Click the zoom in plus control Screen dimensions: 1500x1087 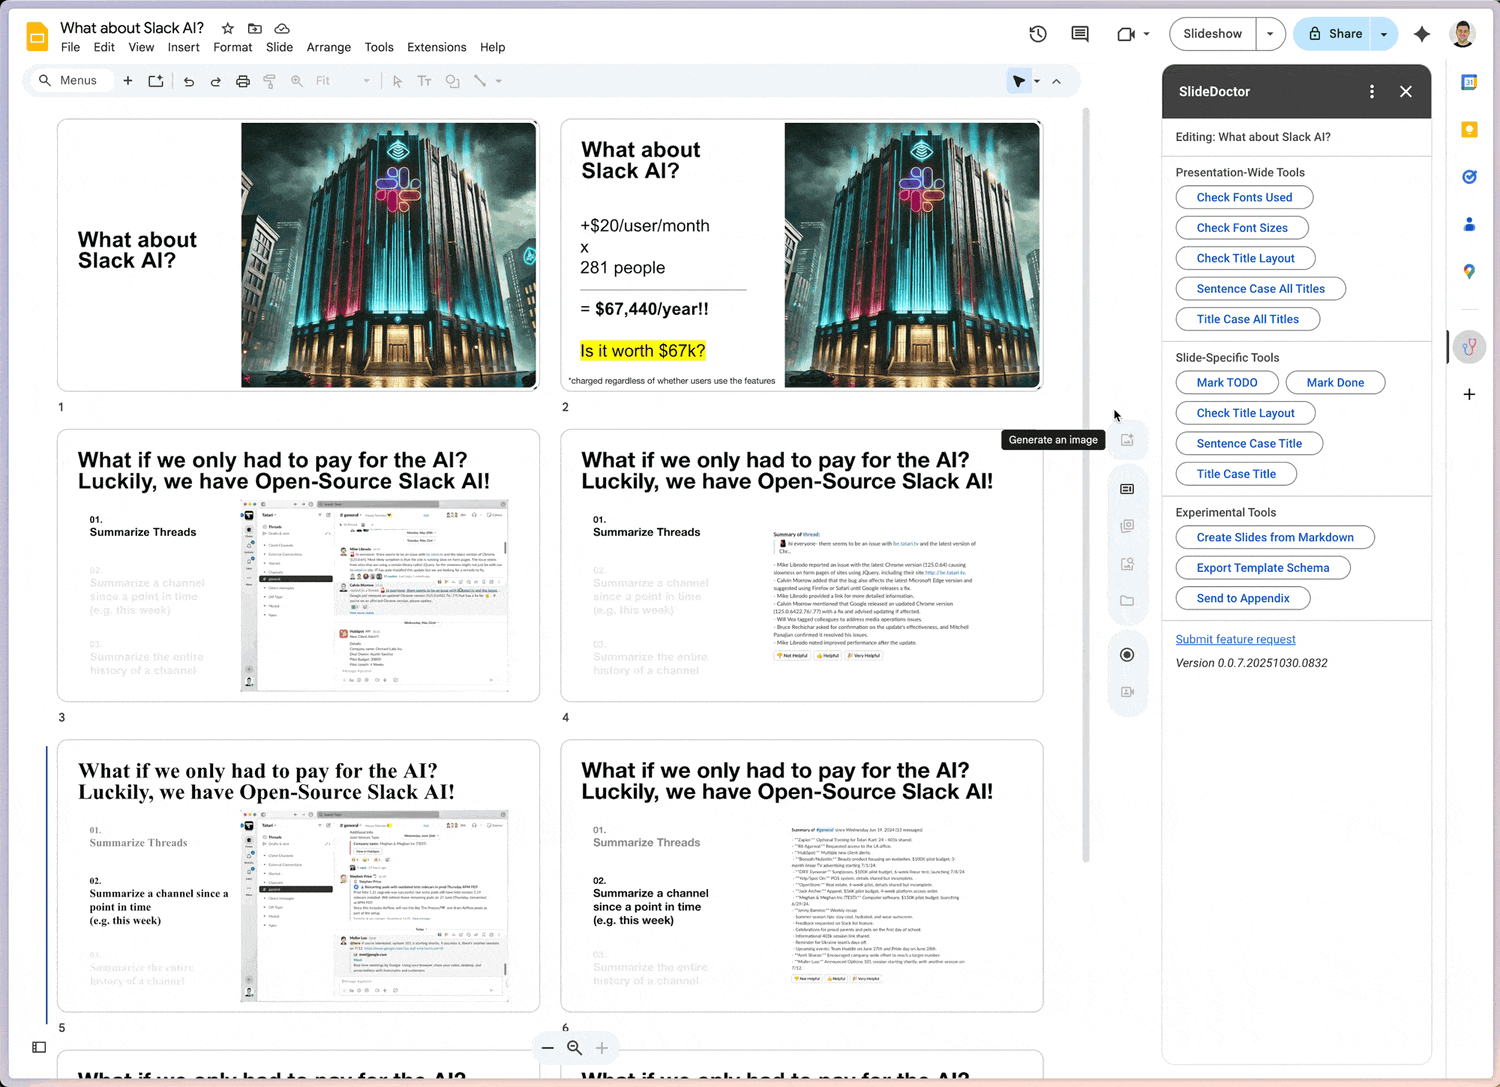pos(602,1048)
